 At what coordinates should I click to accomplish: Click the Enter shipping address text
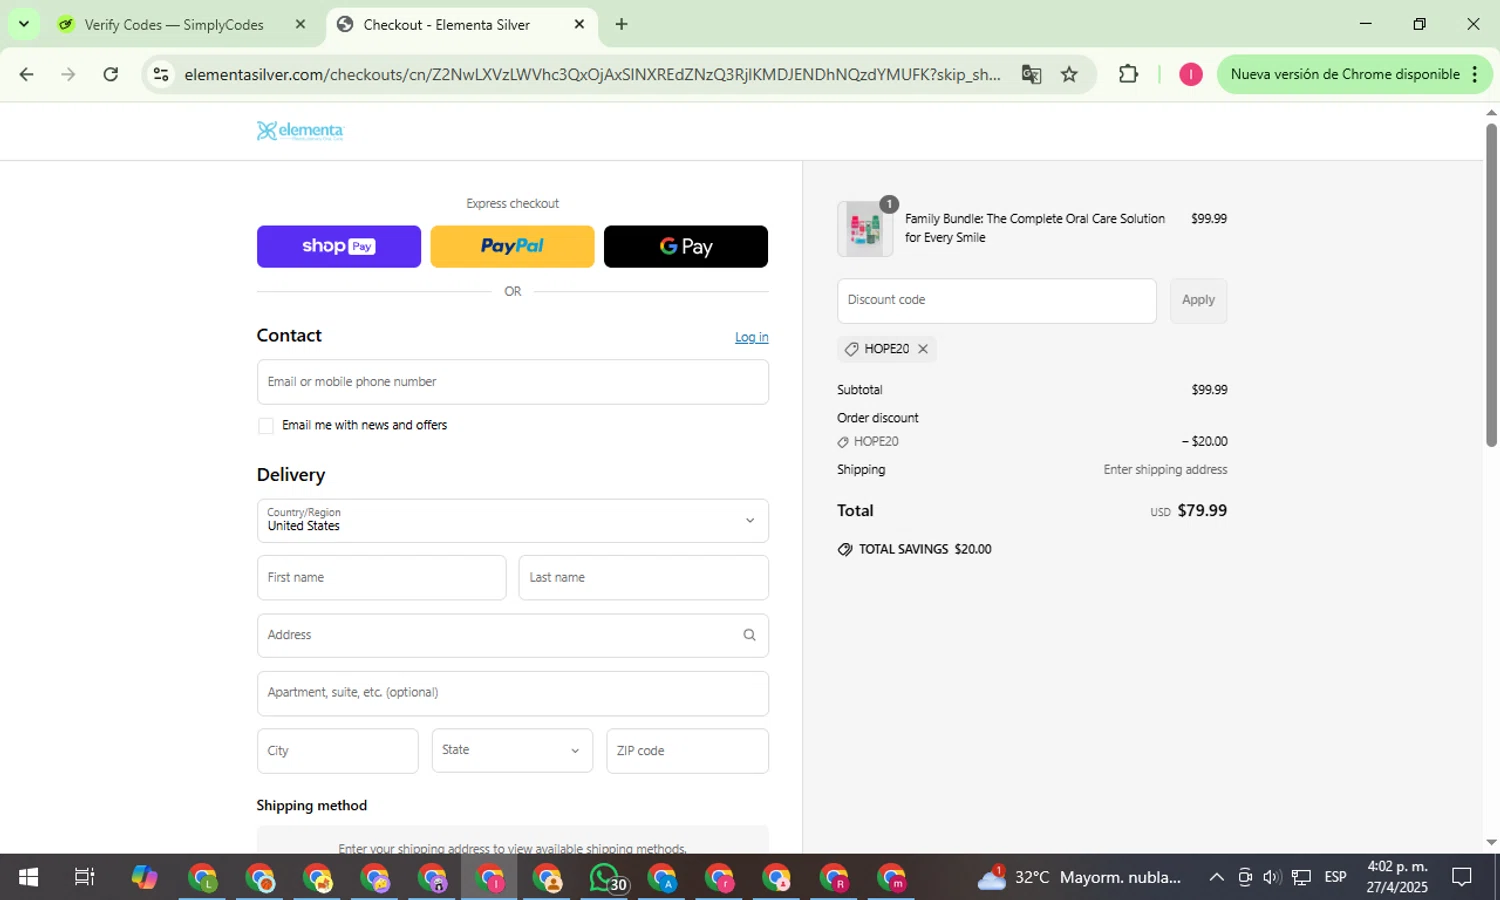click(1165, 470)
